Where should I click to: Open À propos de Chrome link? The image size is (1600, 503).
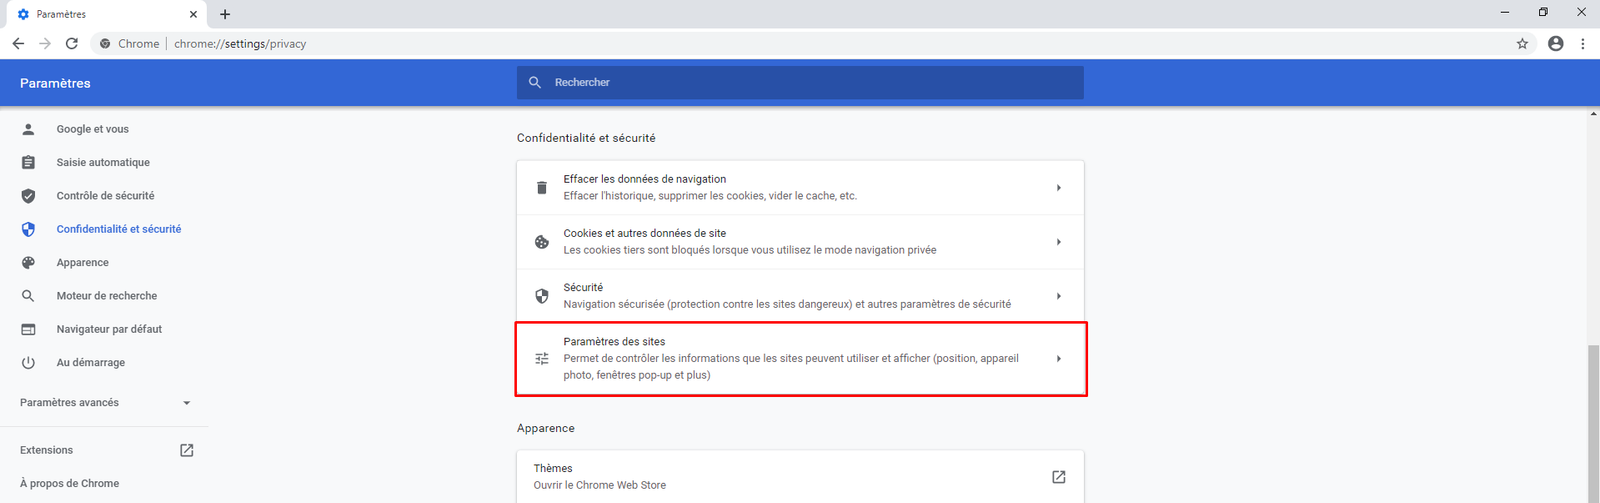69,483
